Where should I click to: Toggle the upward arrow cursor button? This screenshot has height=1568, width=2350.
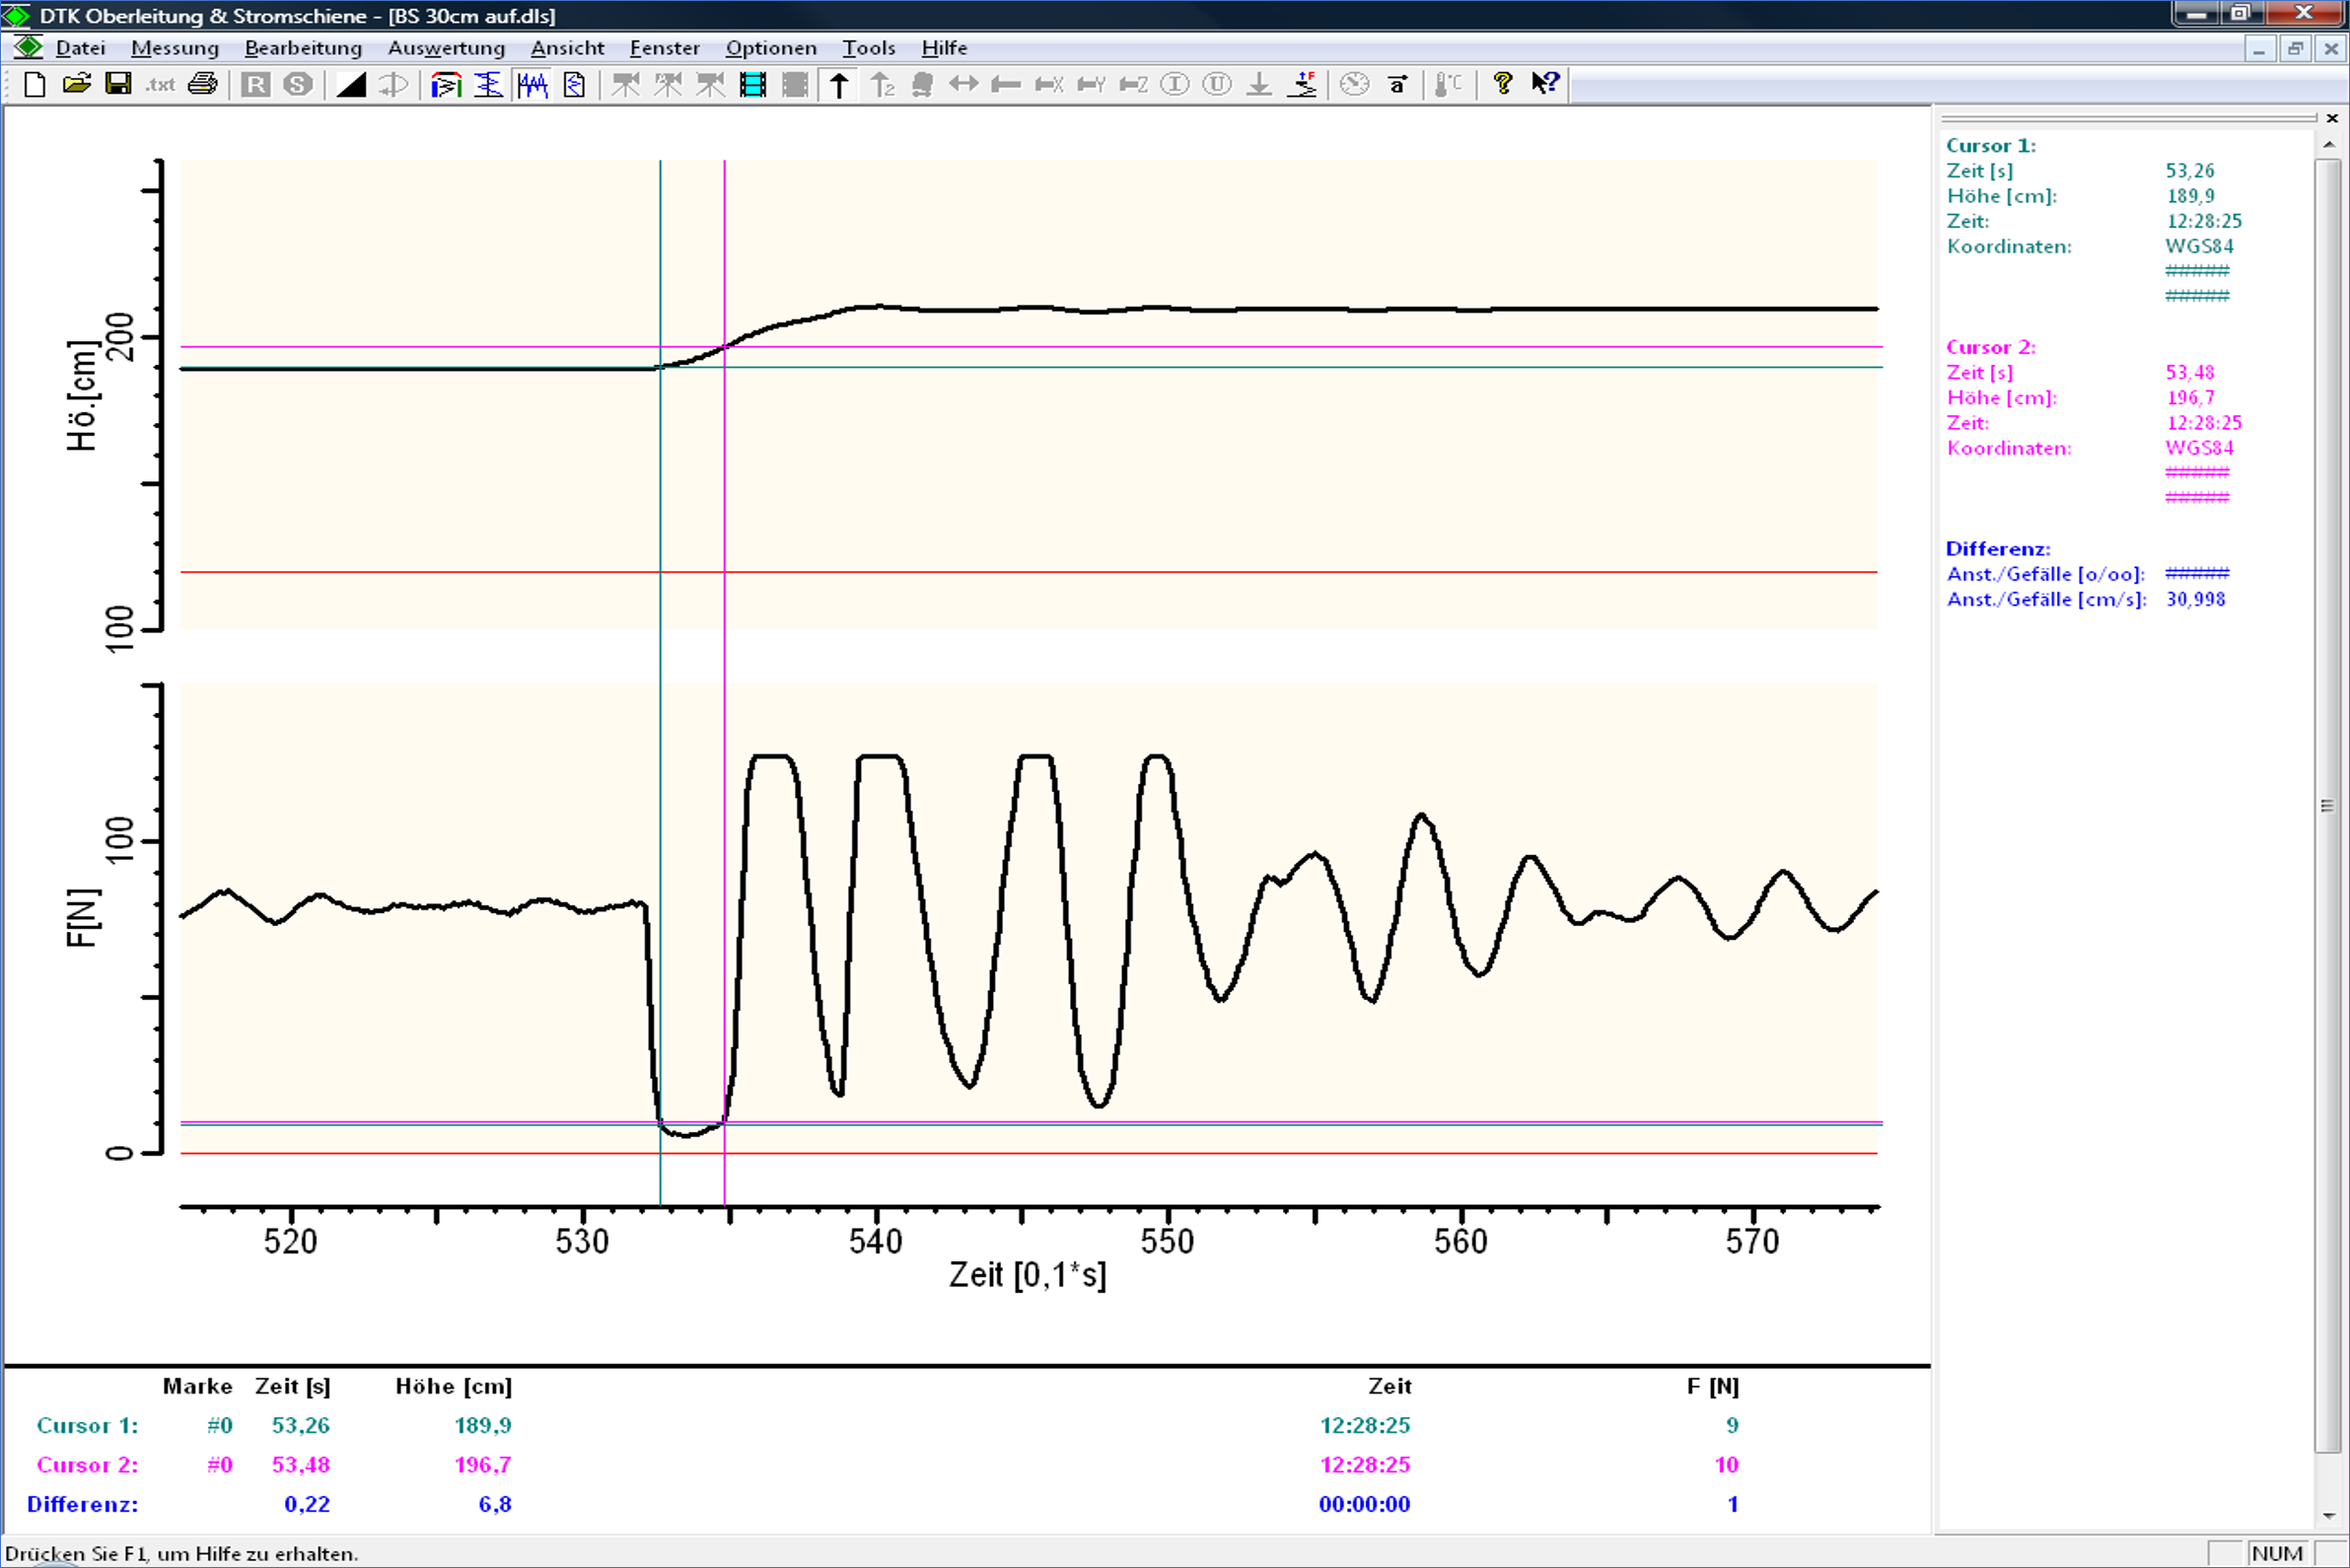[x=839, y=85]
